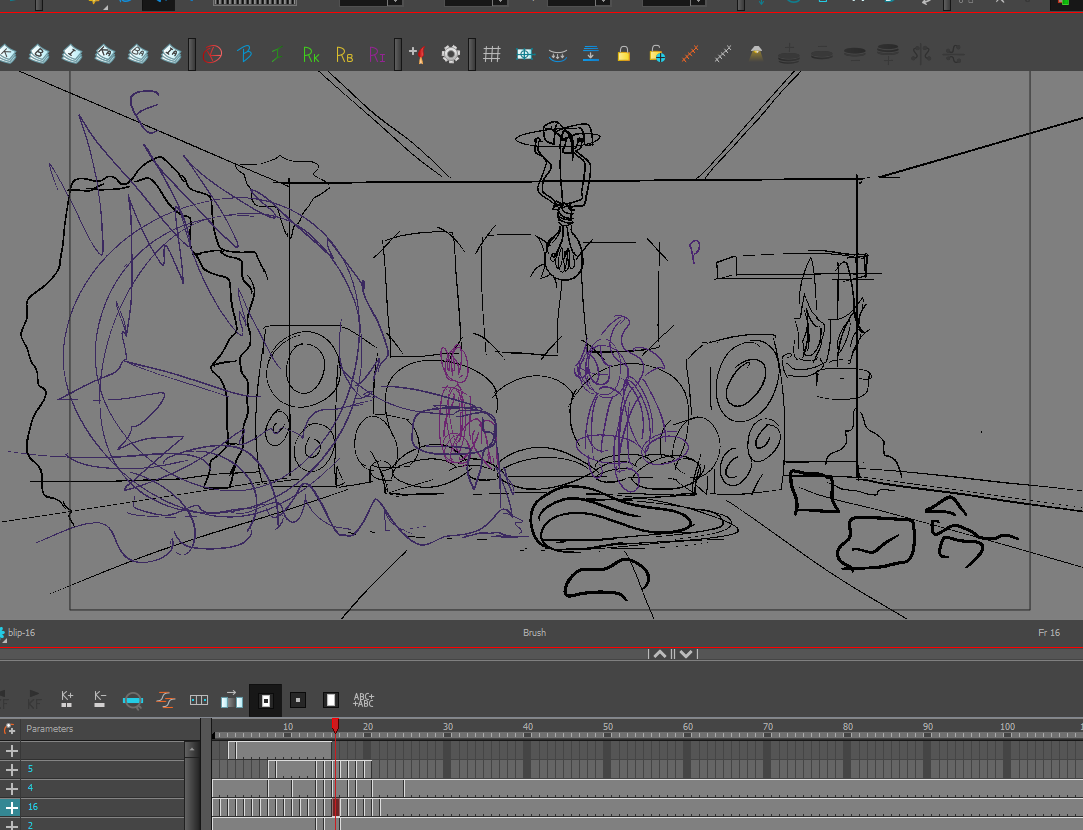Click the IA paper stack icon
This screenshot has height=830, width=1083.
click(171, 54)
